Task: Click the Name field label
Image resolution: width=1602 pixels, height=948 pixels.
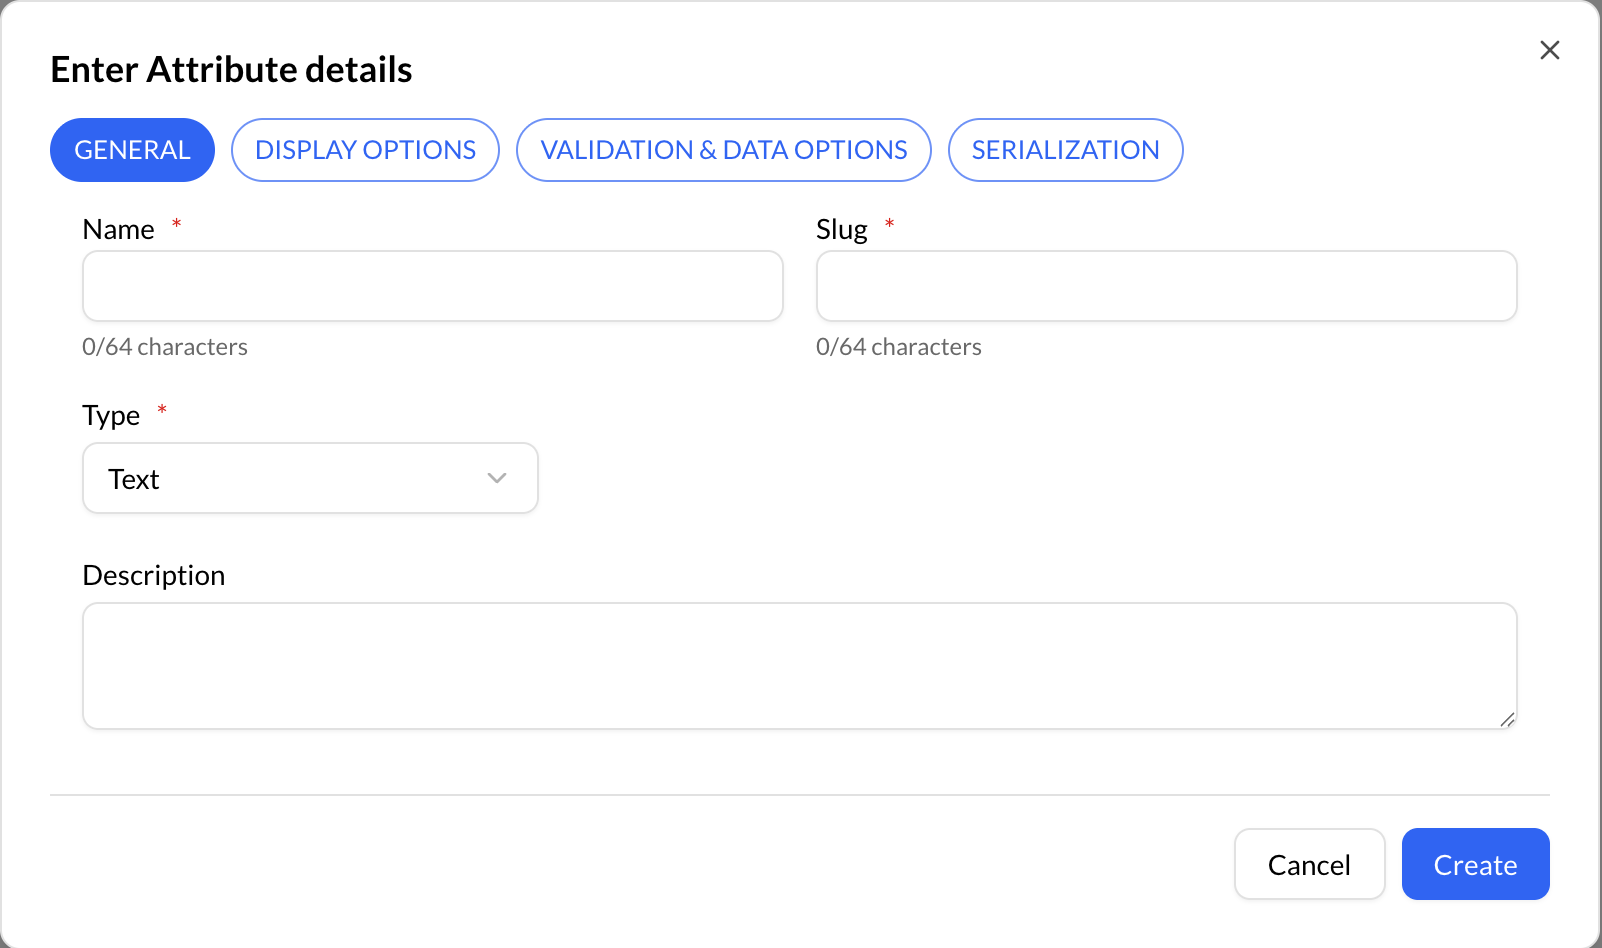Action: (x=118, y=230)
